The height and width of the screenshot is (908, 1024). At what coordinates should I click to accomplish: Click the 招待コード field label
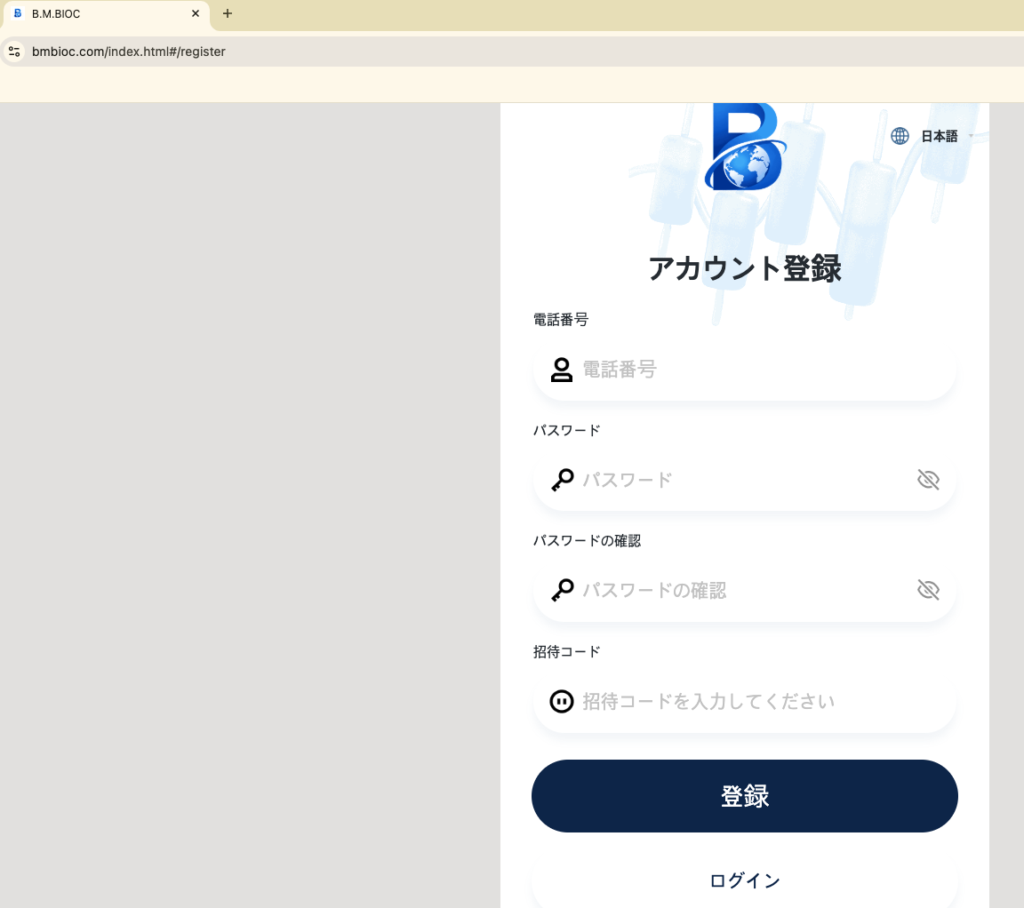tap(566, 652)
